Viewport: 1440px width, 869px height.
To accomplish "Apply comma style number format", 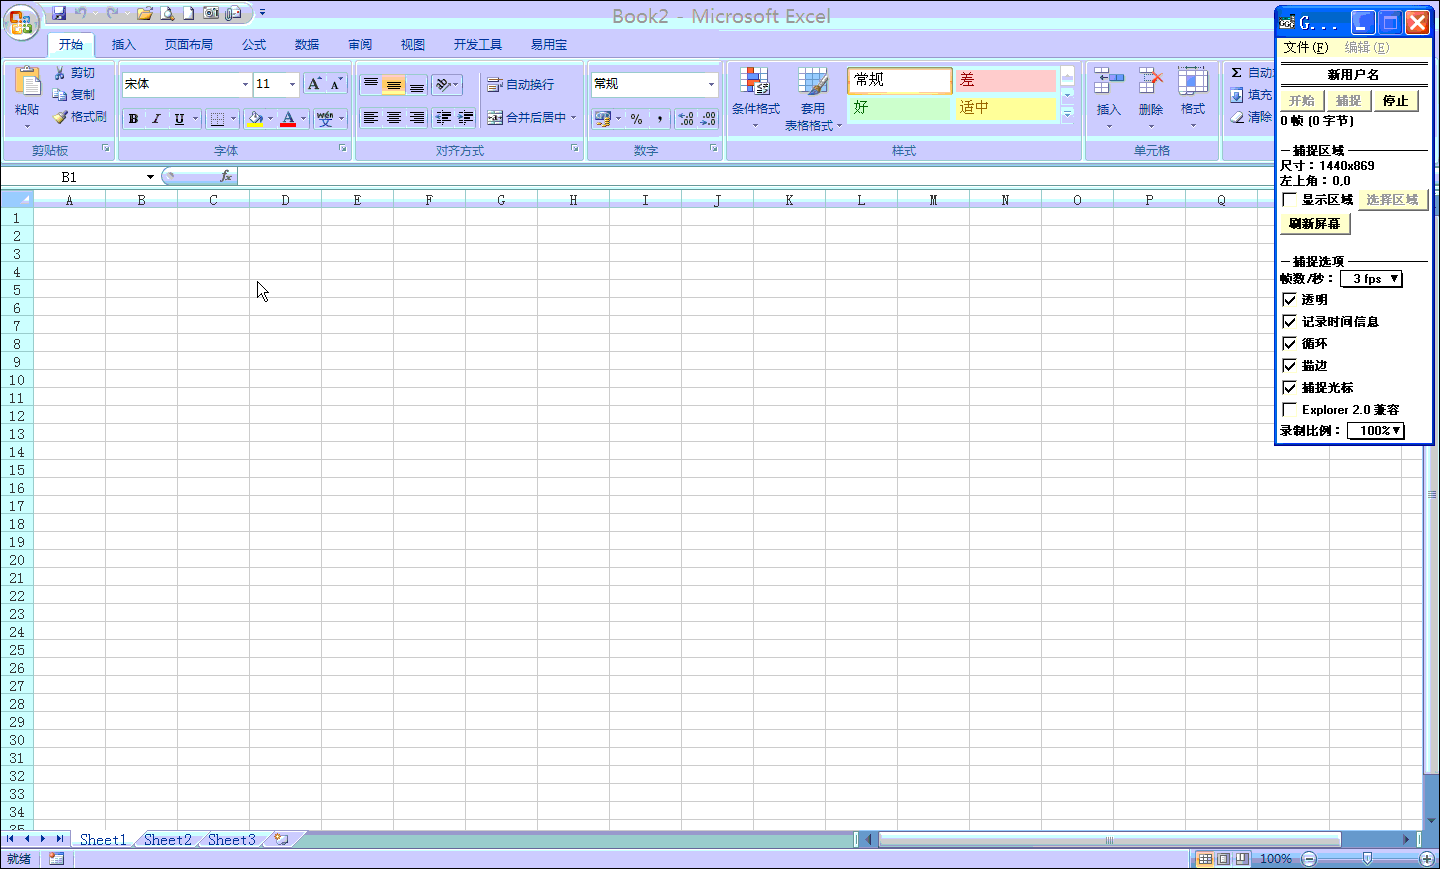I will (x=660, y=118).
